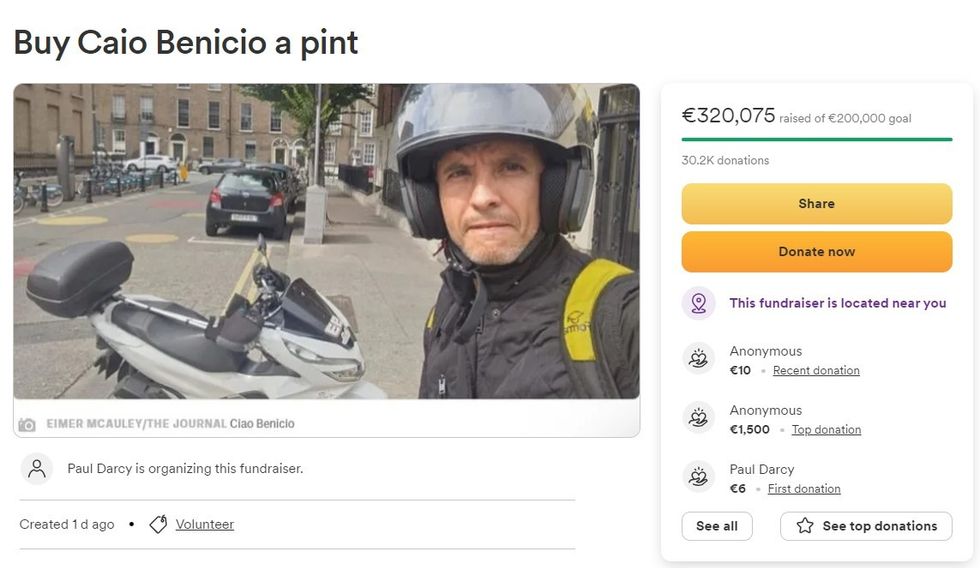Screen dimensions: 980x568
Task: Open the See all donations list
Action: 716,526
